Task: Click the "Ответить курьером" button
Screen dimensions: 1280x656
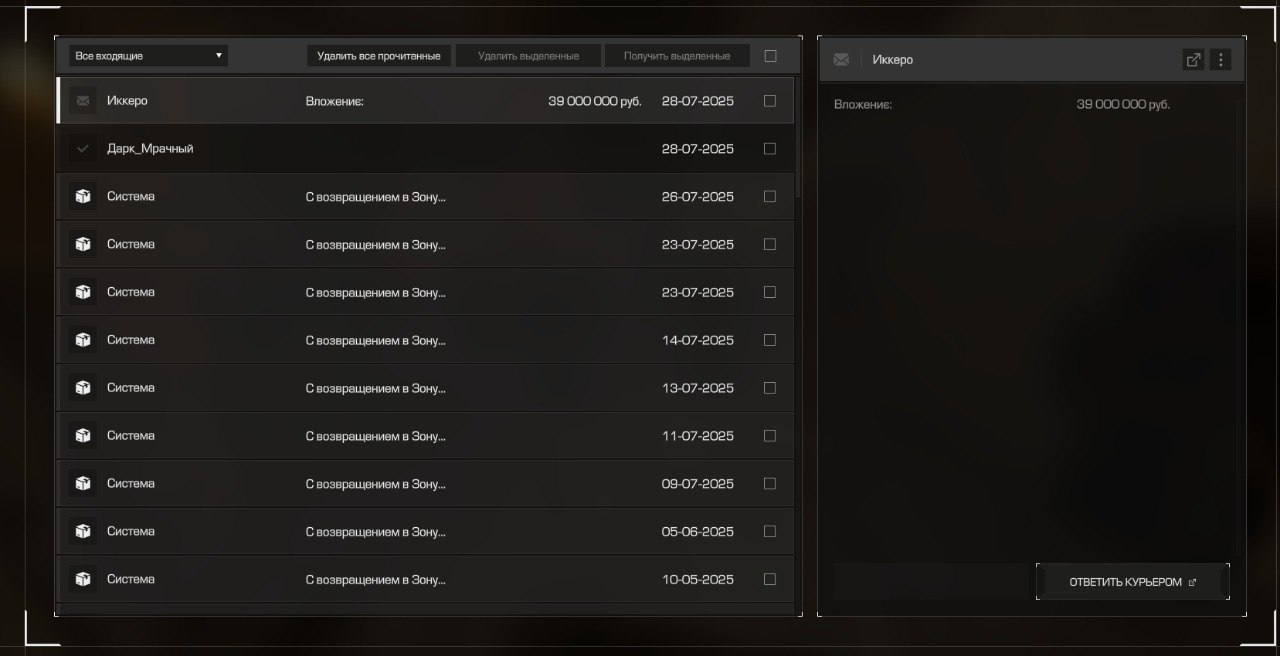Action: (x=1132, y=582)
